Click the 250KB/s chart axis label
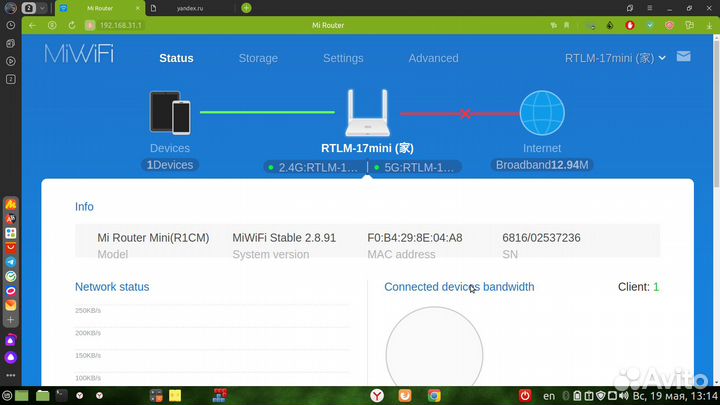This screenshot has height=405, width=720. 88,310
